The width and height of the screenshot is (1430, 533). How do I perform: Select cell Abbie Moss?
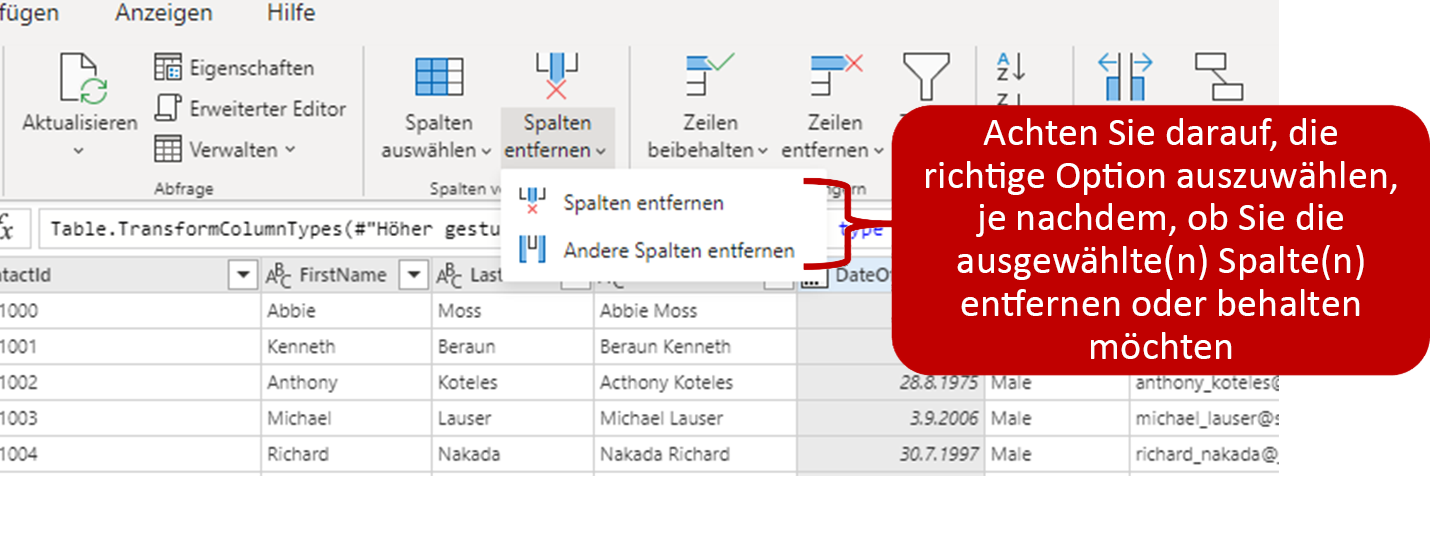click(695, 311)
